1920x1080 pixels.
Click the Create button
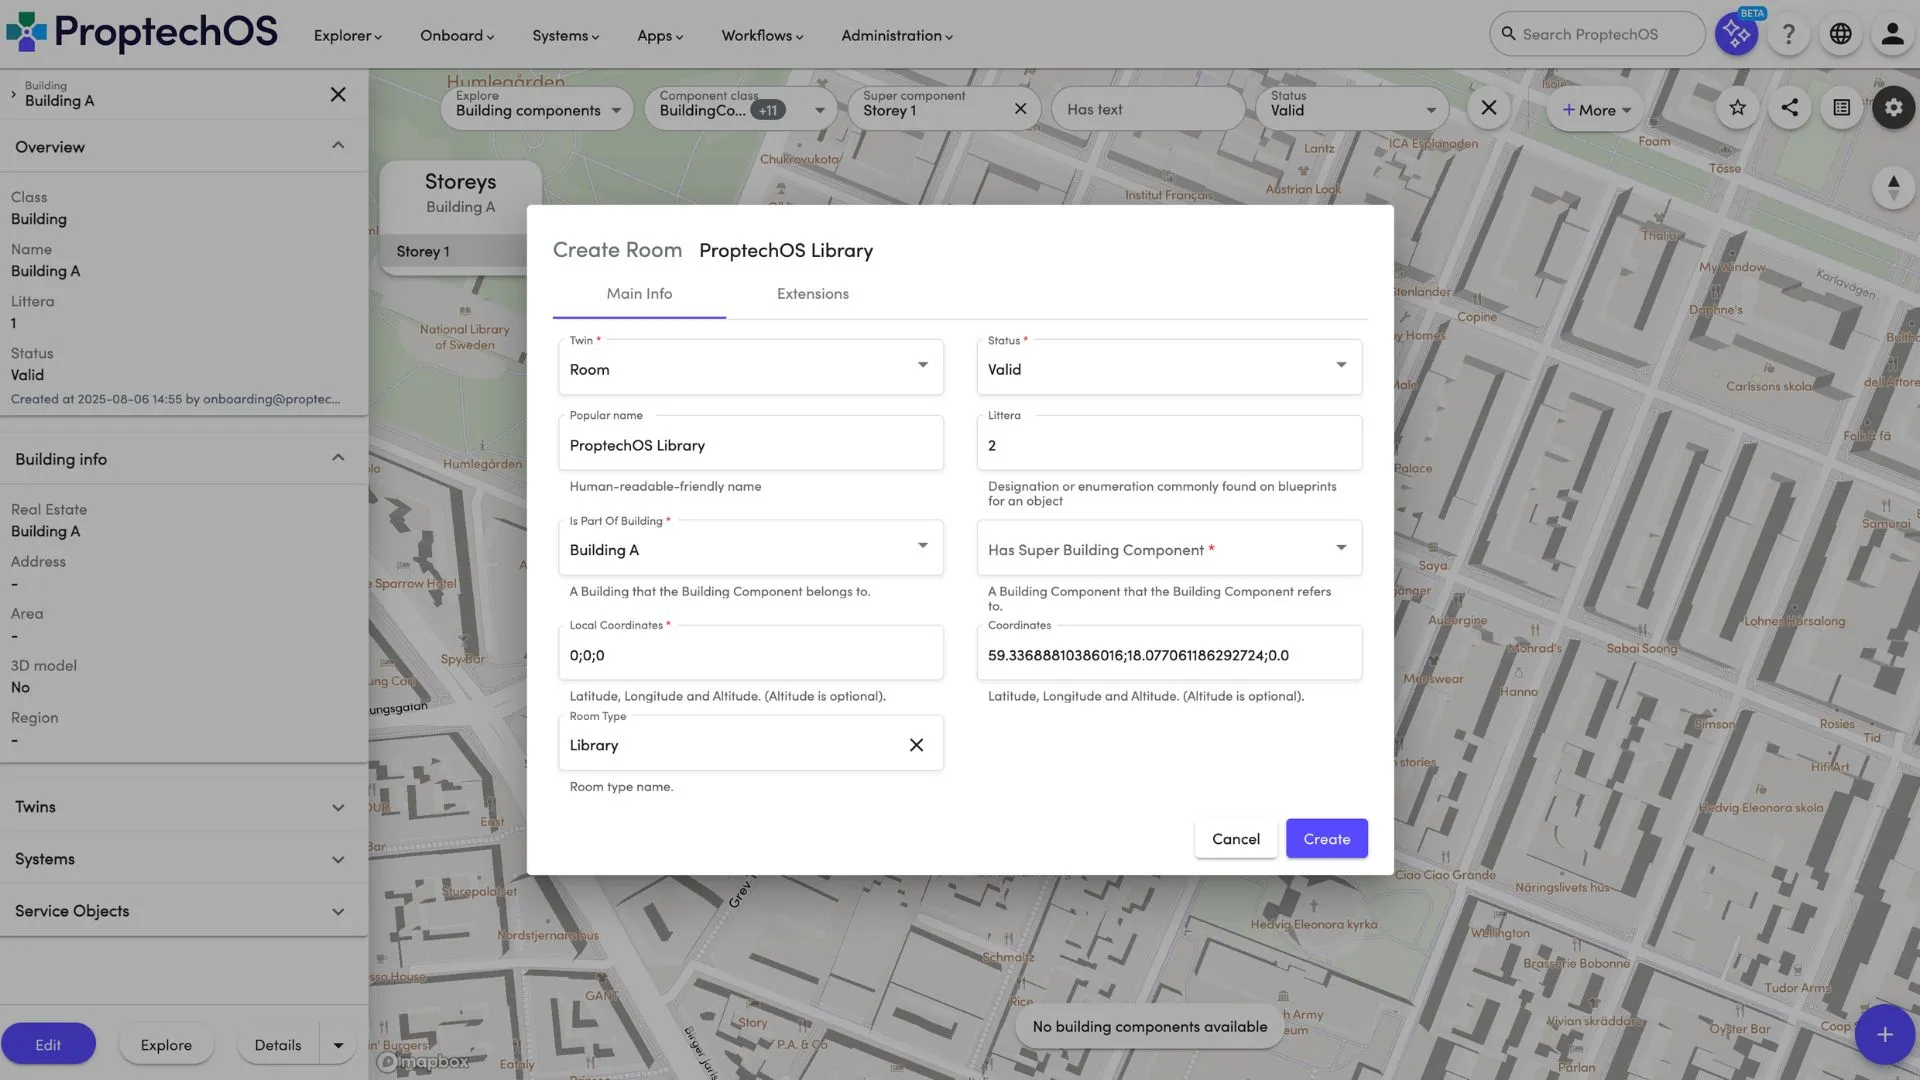[1326, 839]
